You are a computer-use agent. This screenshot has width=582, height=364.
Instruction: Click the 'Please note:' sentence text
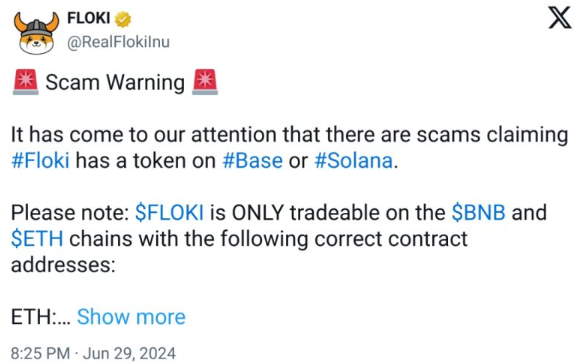[278, 239]
